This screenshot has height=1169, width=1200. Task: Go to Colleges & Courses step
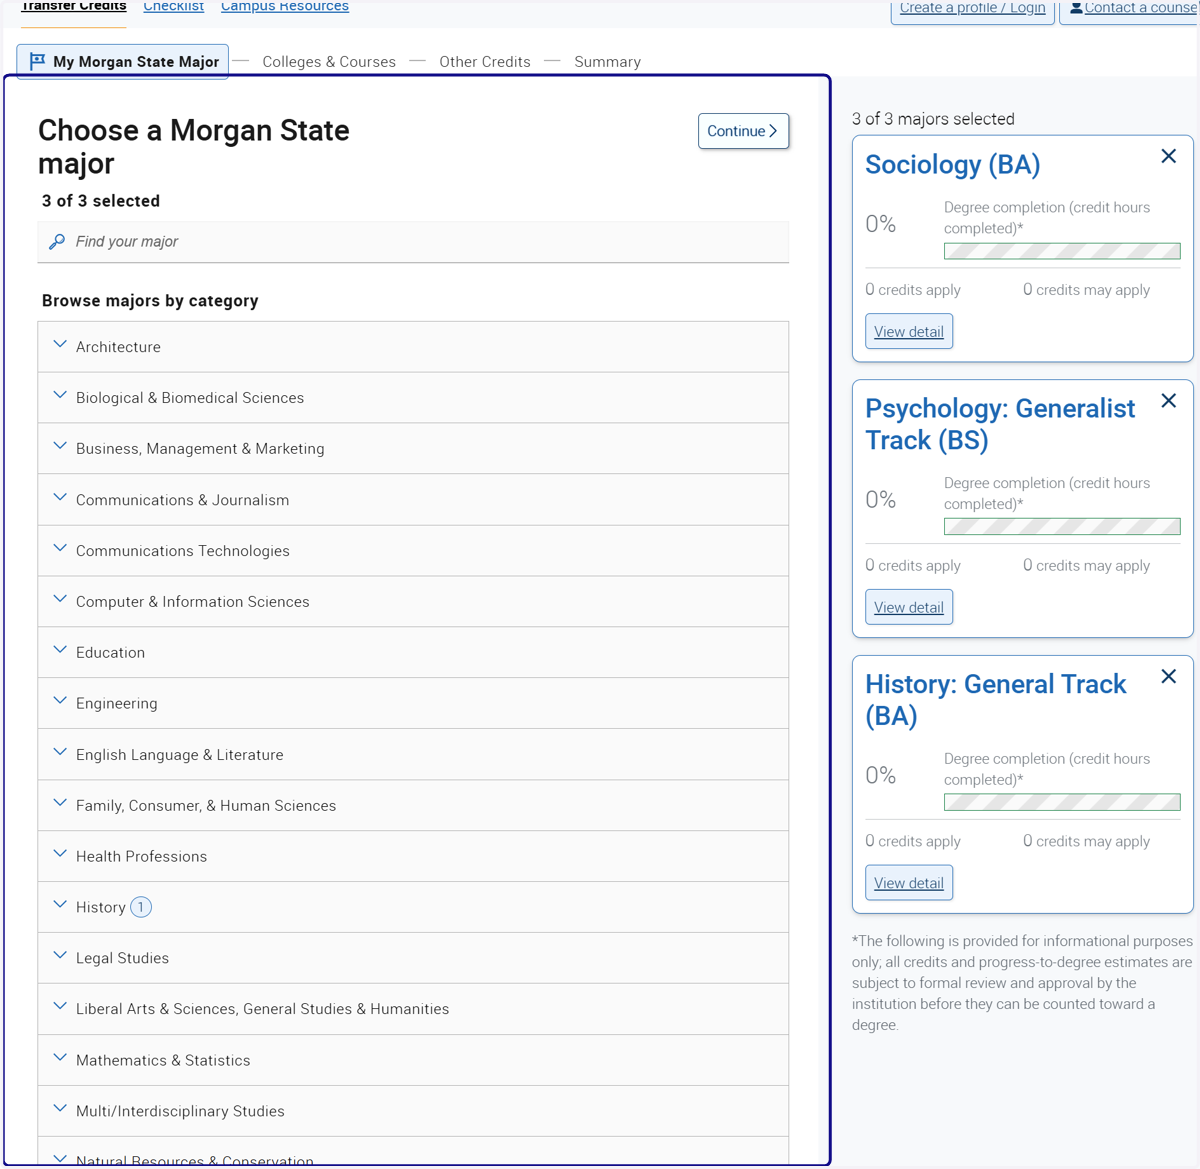[x=329, y=62]
